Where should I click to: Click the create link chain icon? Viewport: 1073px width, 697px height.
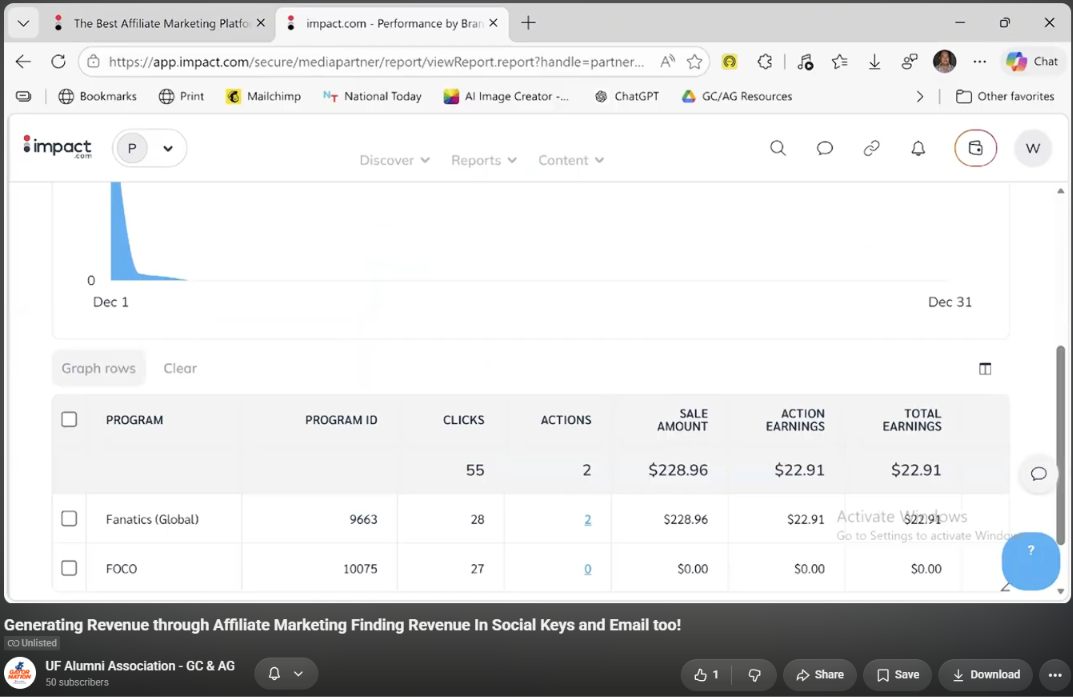point(871,148)
